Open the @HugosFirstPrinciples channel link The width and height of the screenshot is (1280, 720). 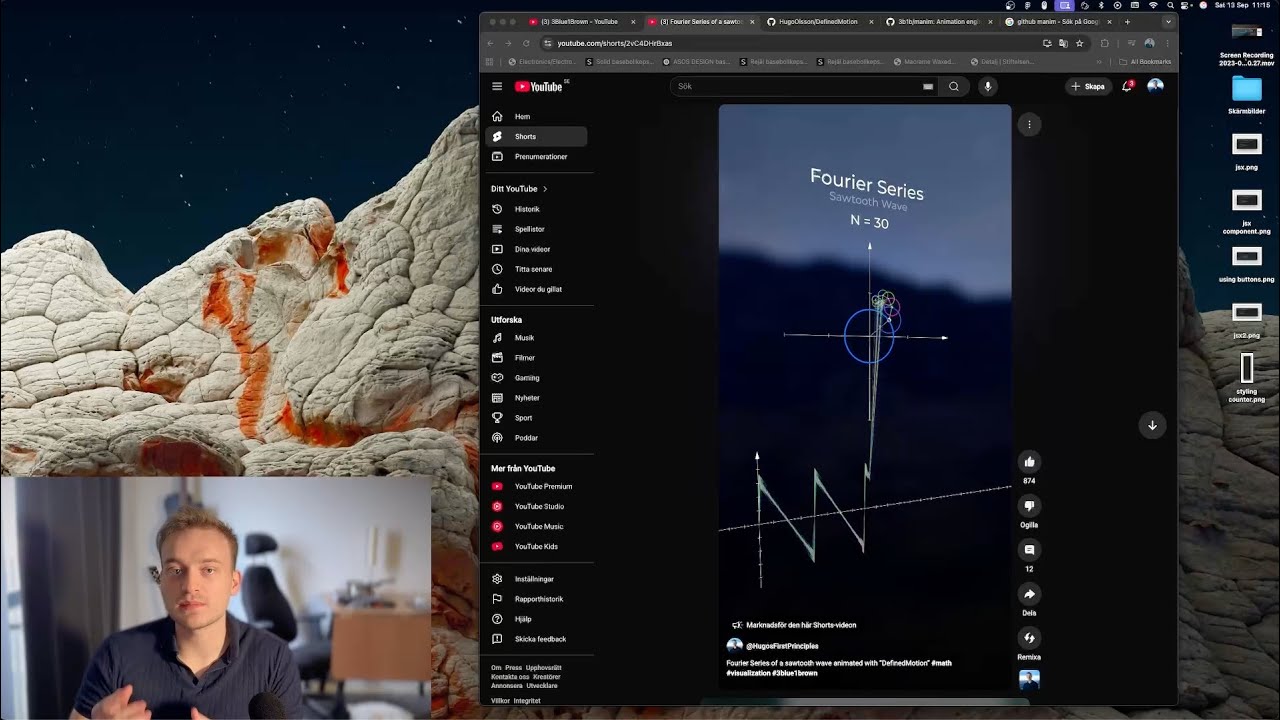point(782,646)
